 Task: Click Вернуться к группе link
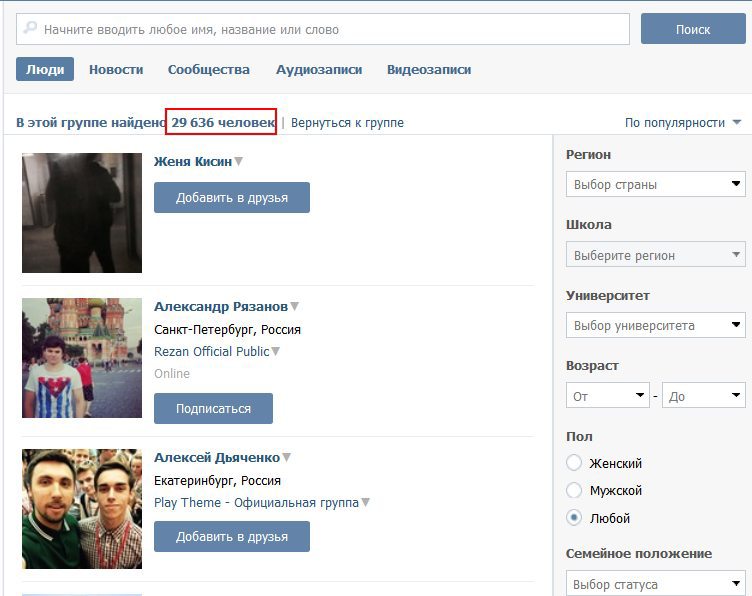[347, 123]
